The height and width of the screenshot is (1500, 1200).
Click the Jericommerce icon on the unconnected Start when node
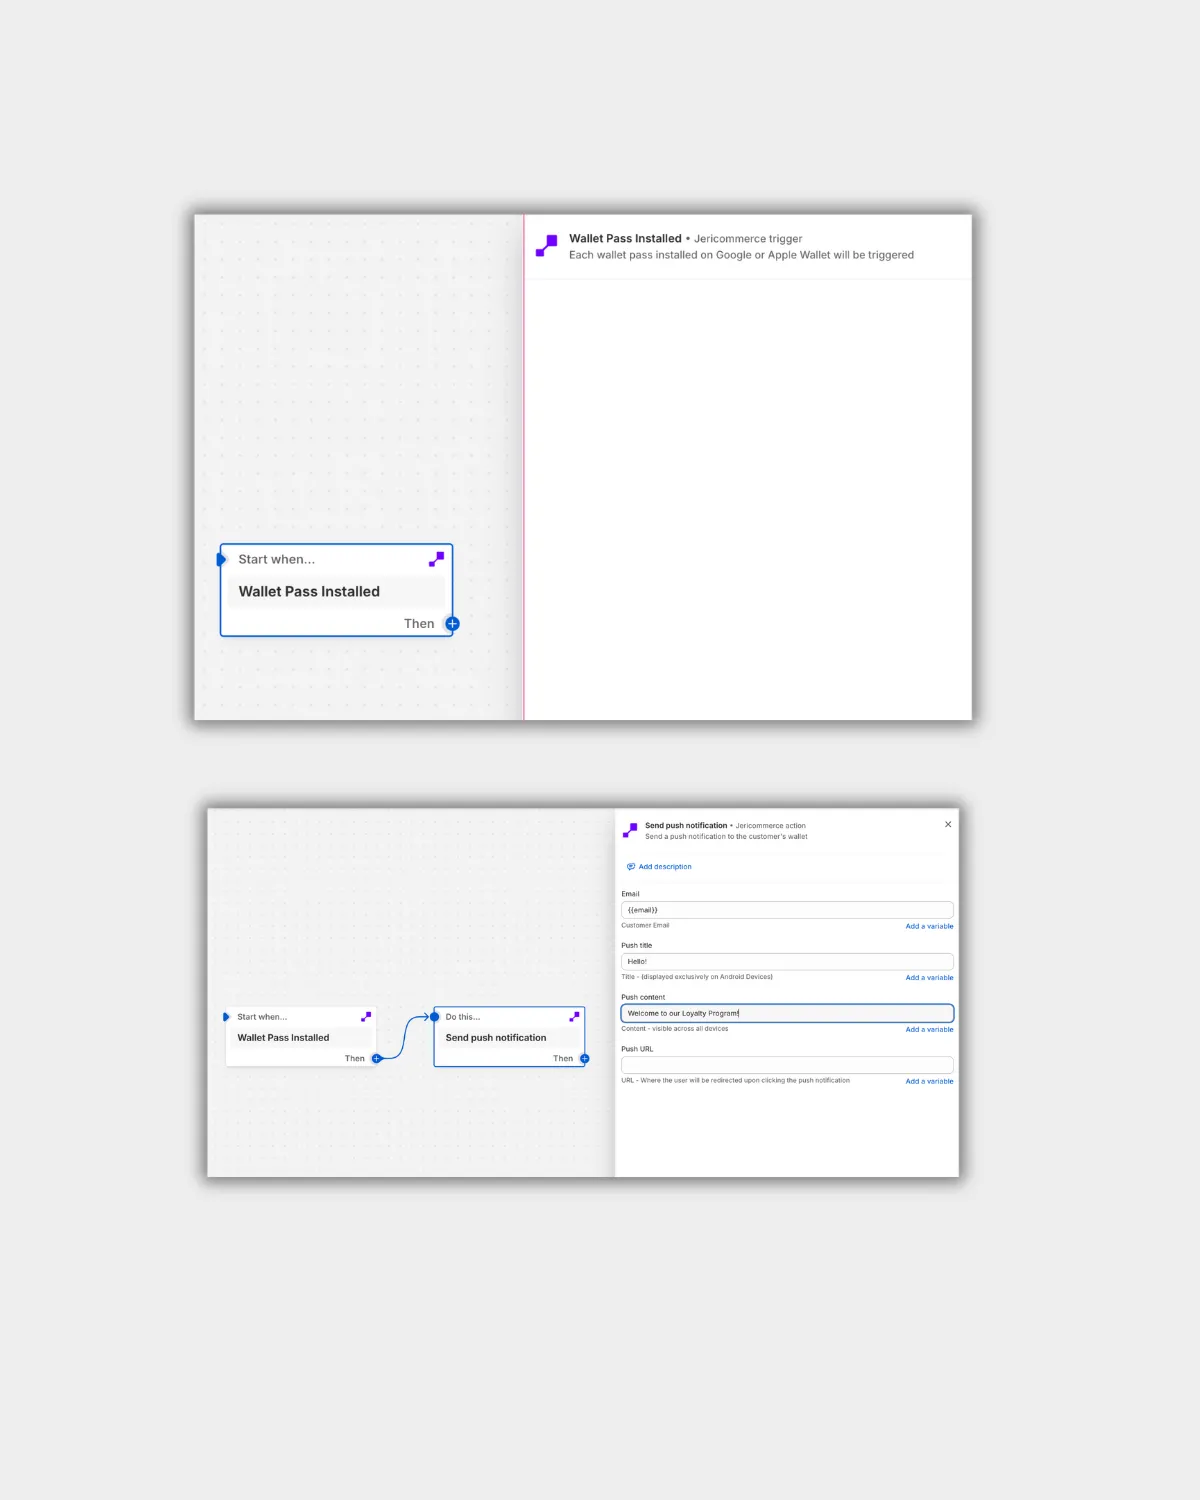coord(436,559)
